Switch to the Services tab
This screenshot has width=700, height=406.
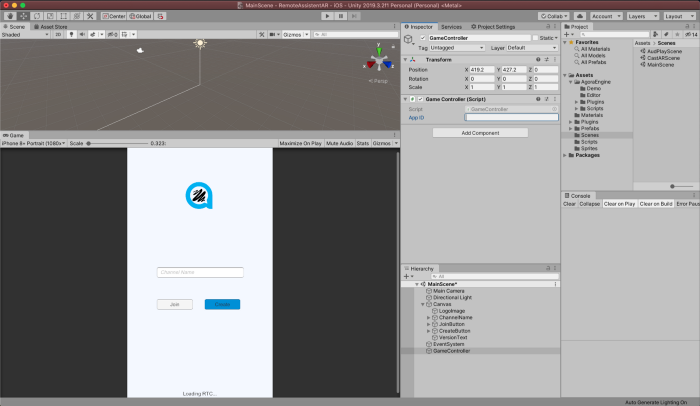[451, 27]
